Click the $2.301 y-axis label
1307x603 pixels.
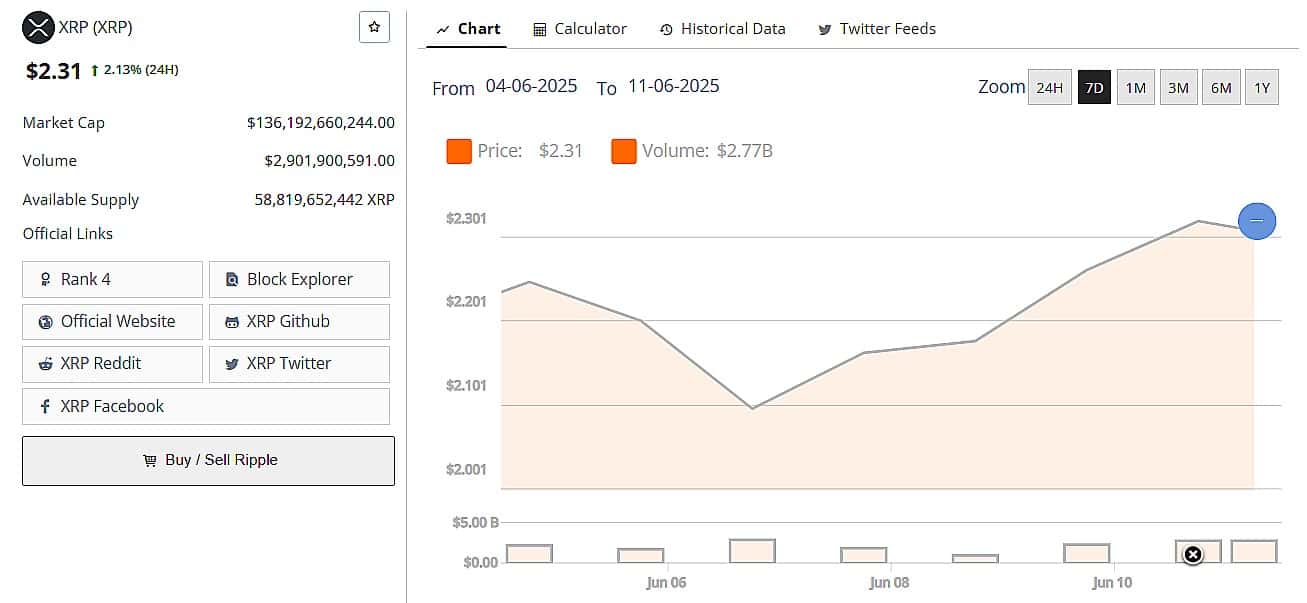[466, 218]
